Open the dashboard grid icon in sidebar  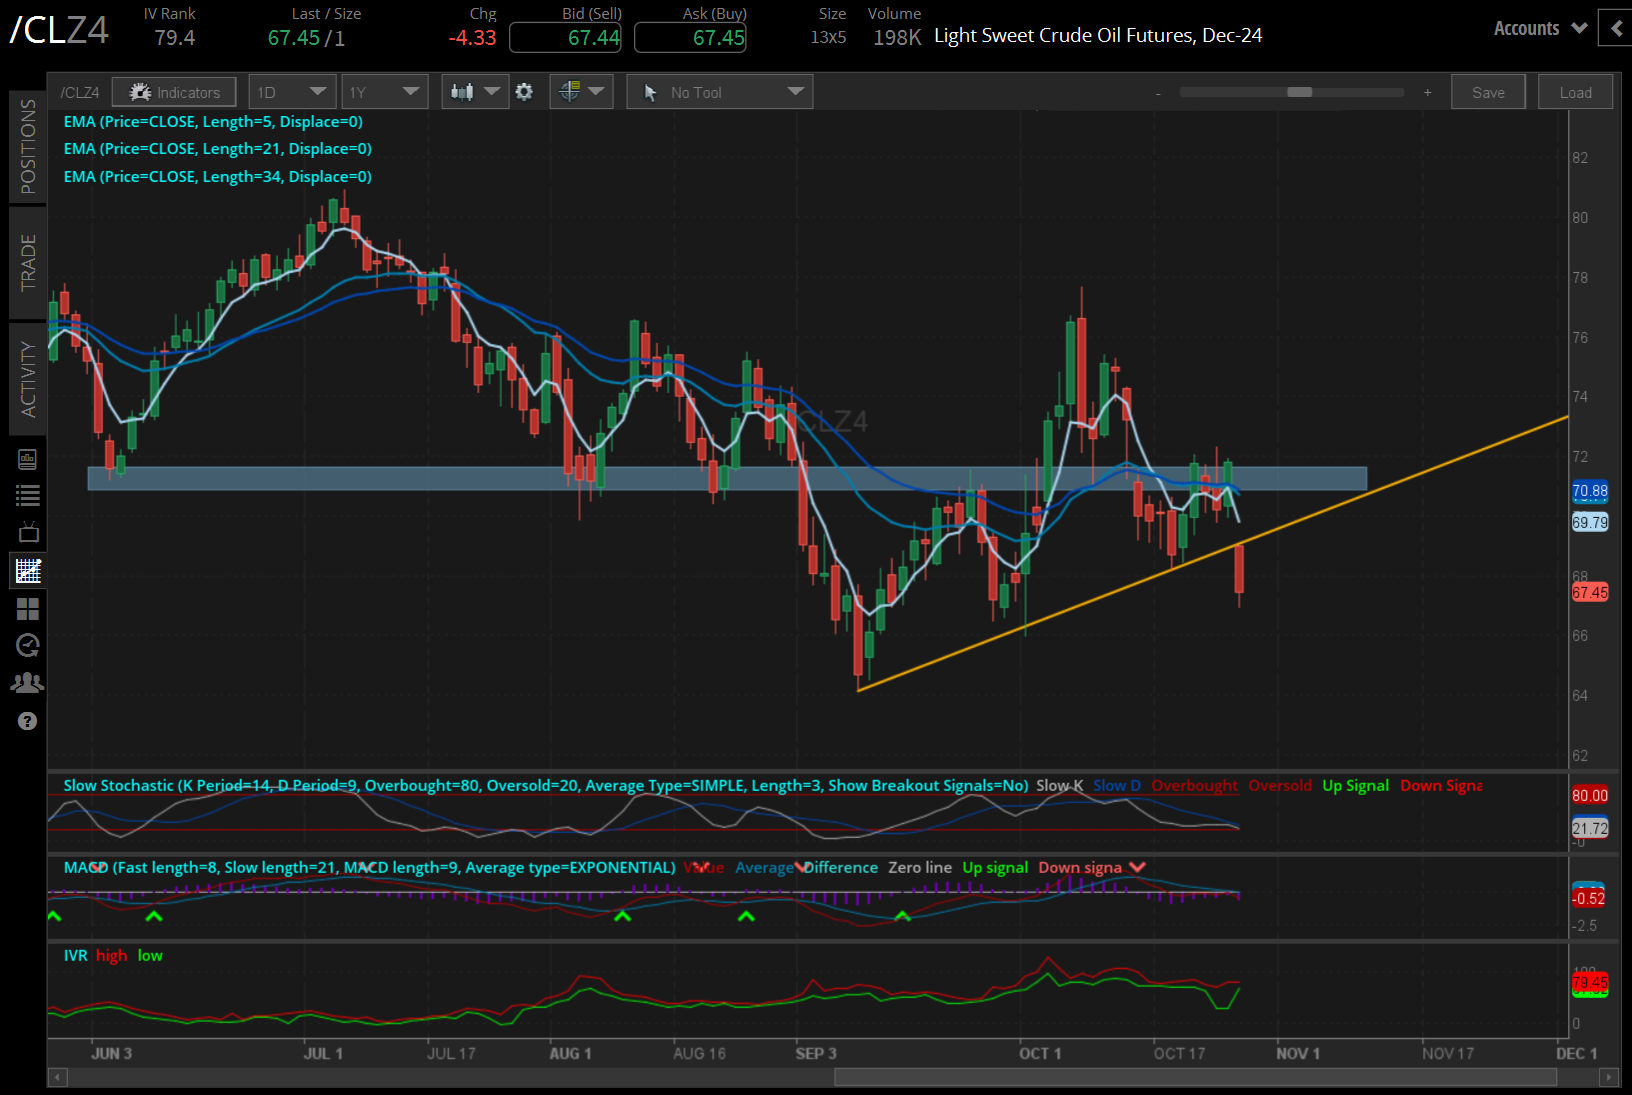click(x=27, y=608)
